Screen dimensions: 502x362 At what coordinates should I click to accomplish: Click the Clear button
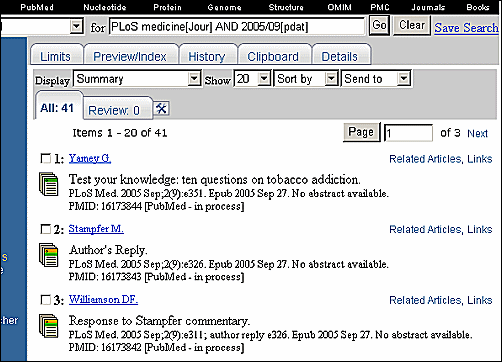point(412,25)
